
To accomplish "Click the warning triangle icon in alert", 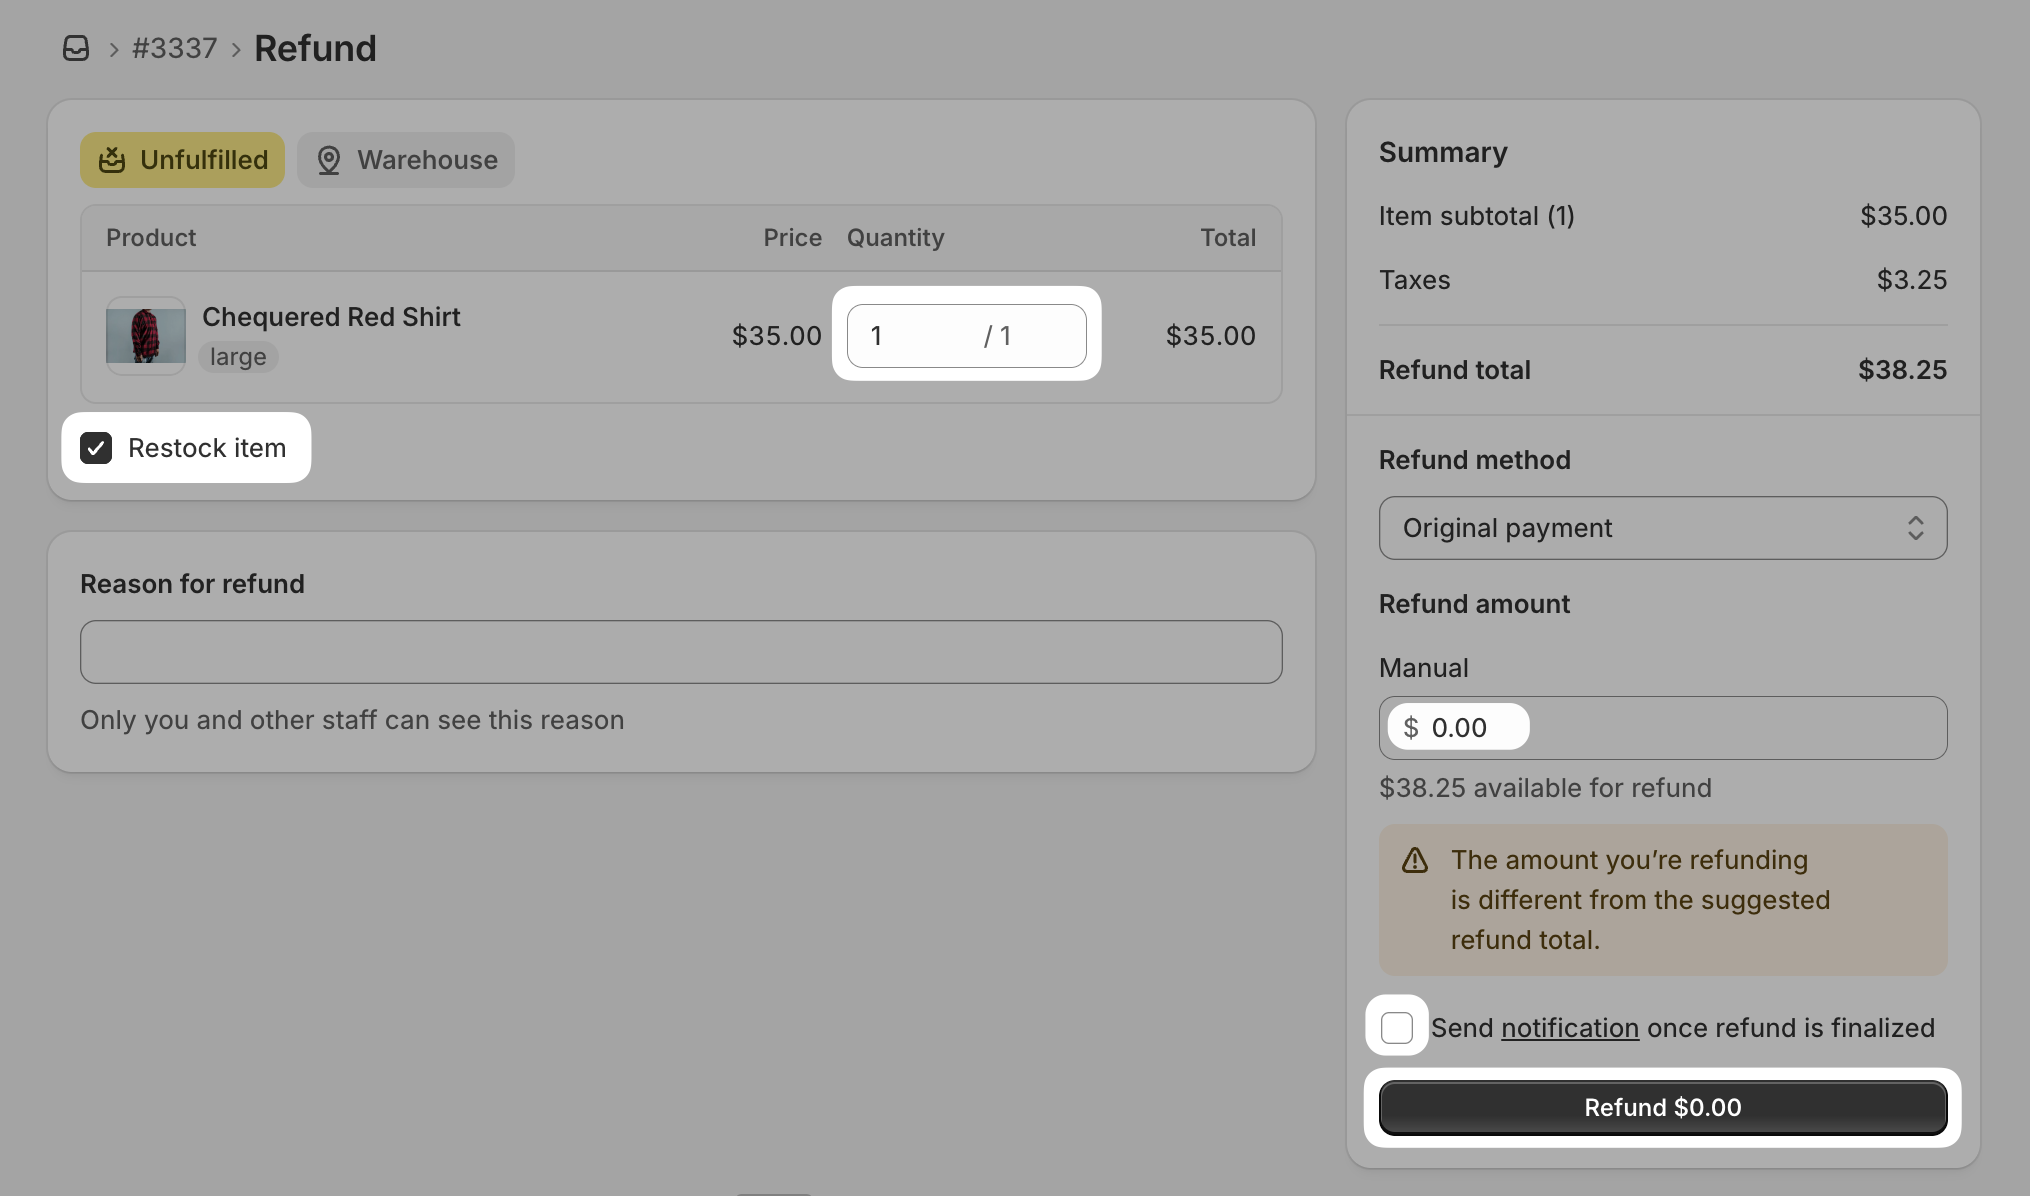I will pyautogui.click(x=1414, y=860).
